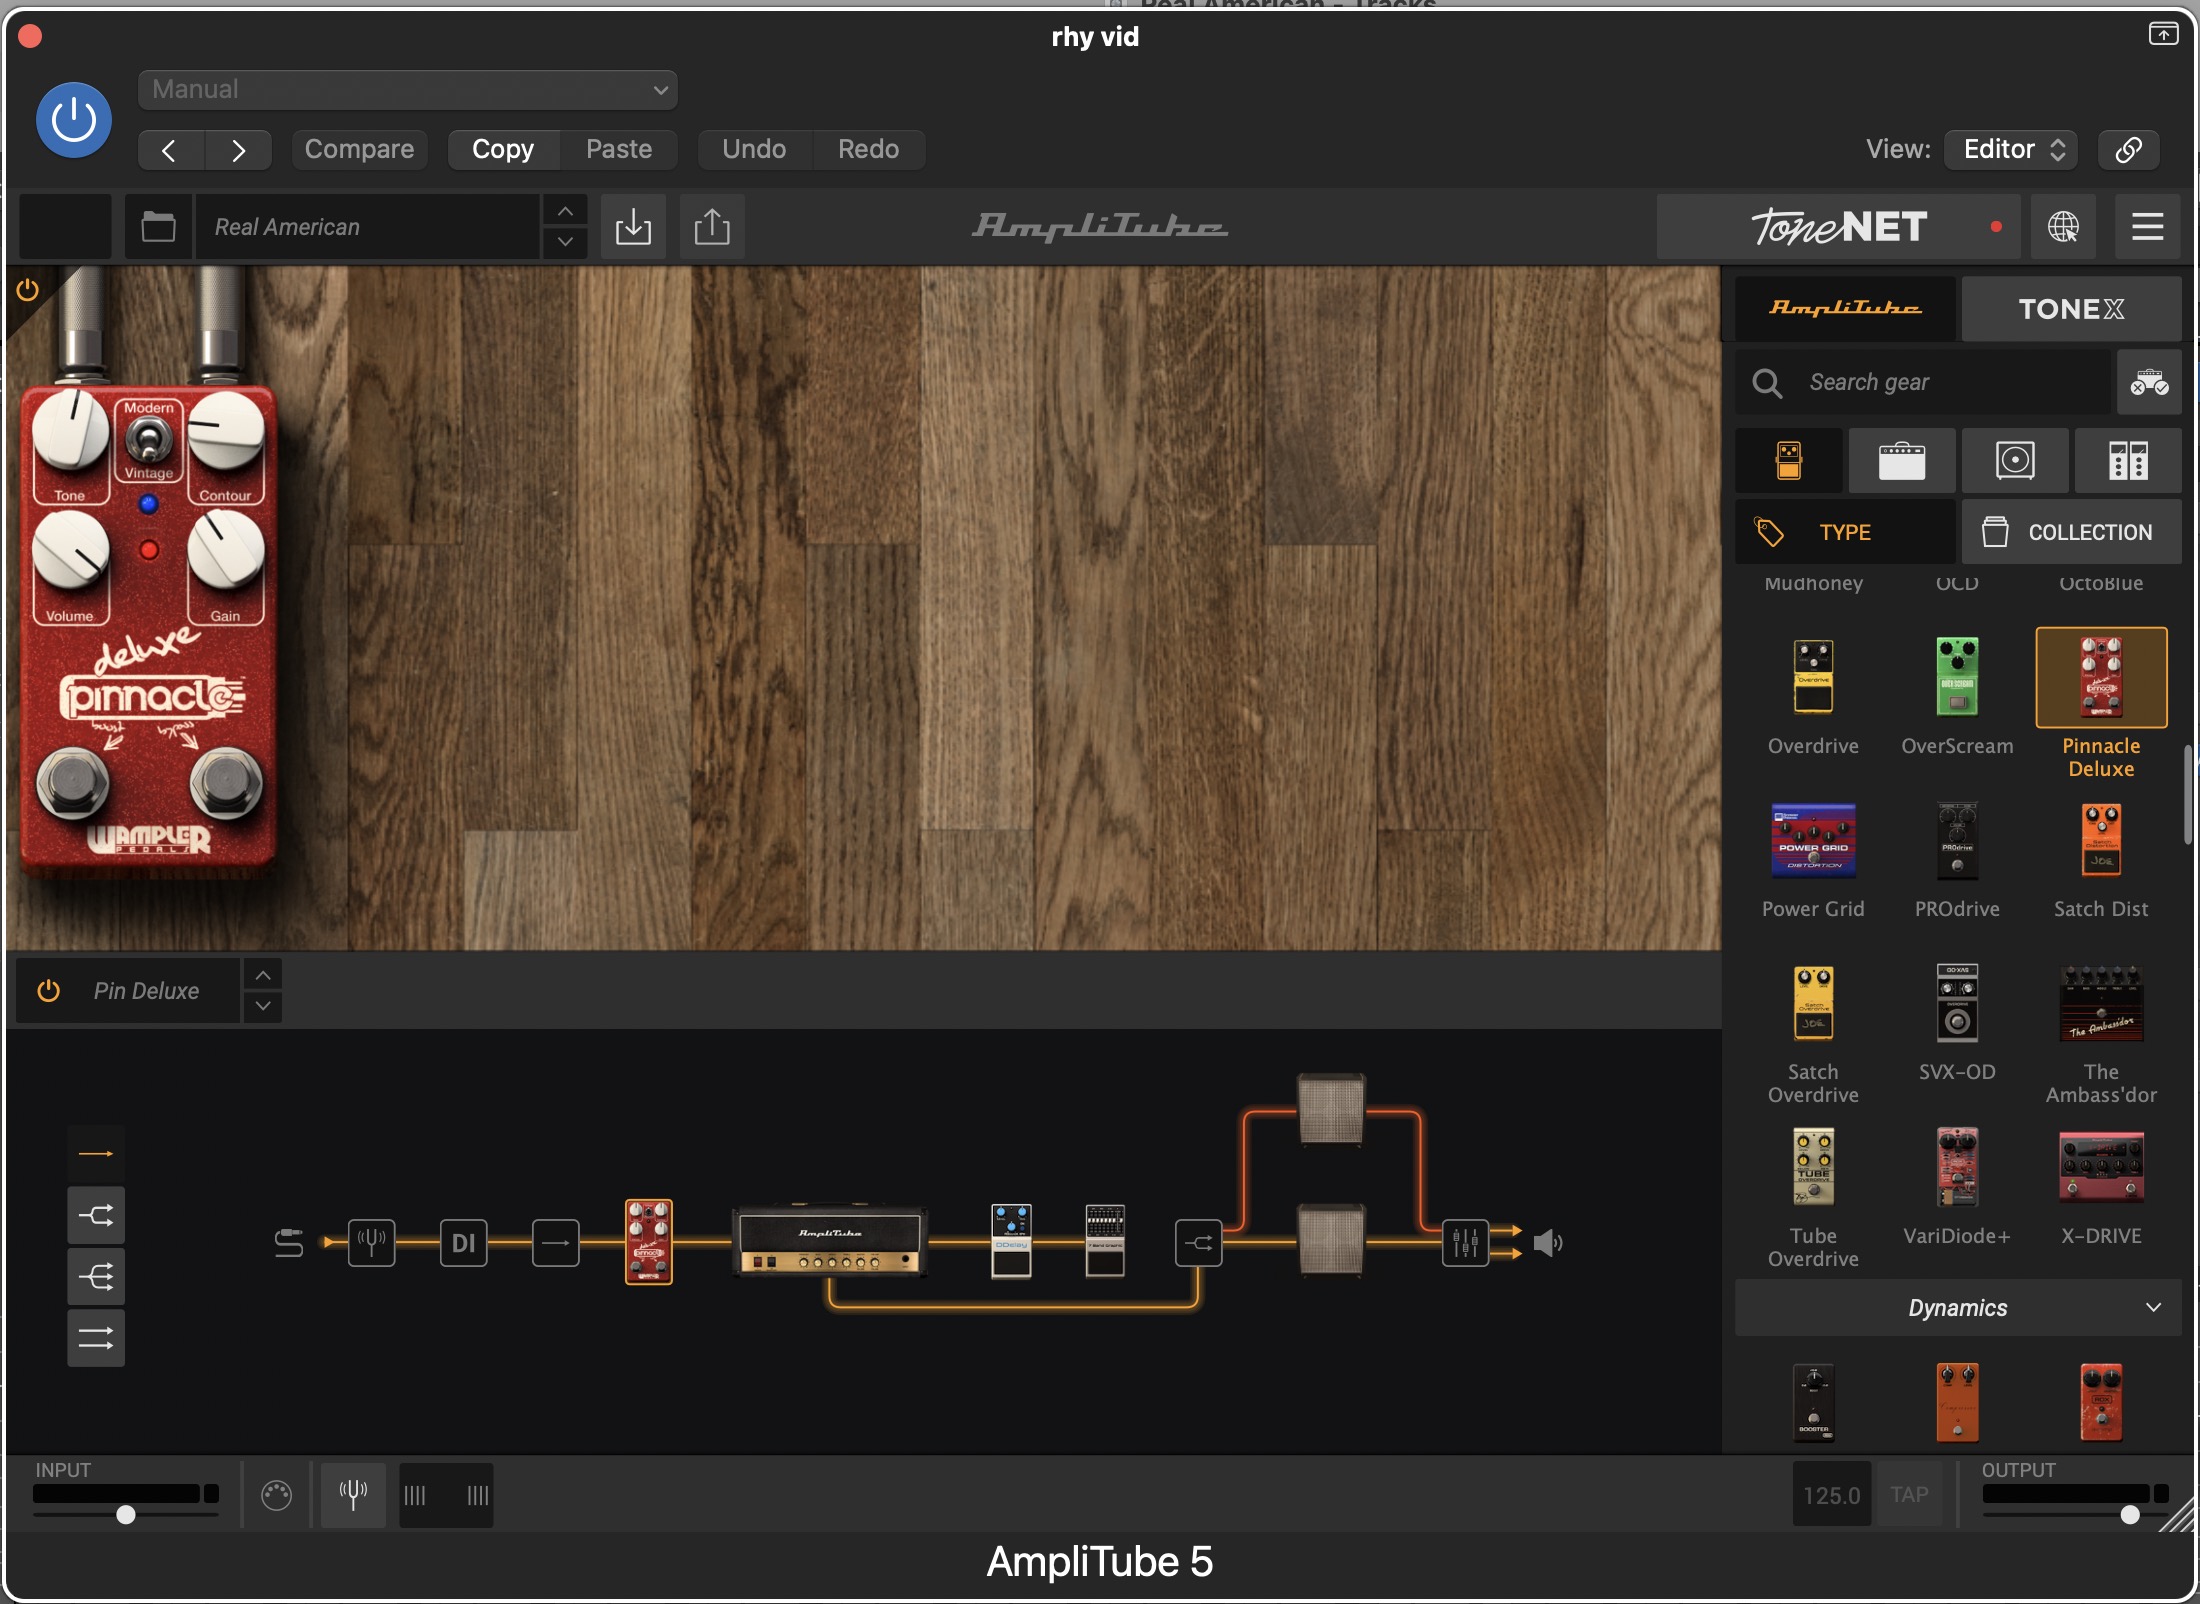Click the save preset download icon
Screen dimensions: 2200x1604
click(633, 227)
